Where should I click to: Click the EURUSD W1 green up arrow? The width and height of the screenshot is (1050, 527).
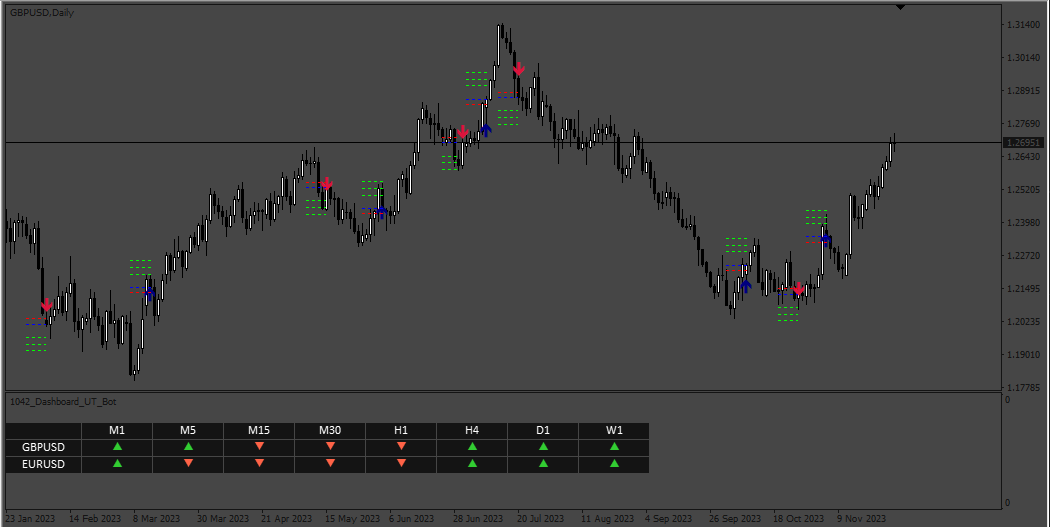coord(614,463)
